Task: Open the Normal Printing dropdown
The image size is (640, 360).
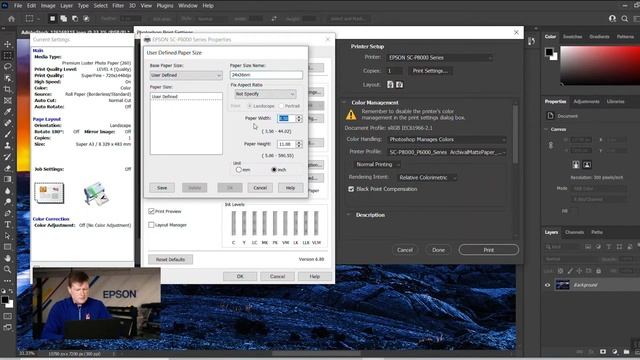Action: [376, 164]
